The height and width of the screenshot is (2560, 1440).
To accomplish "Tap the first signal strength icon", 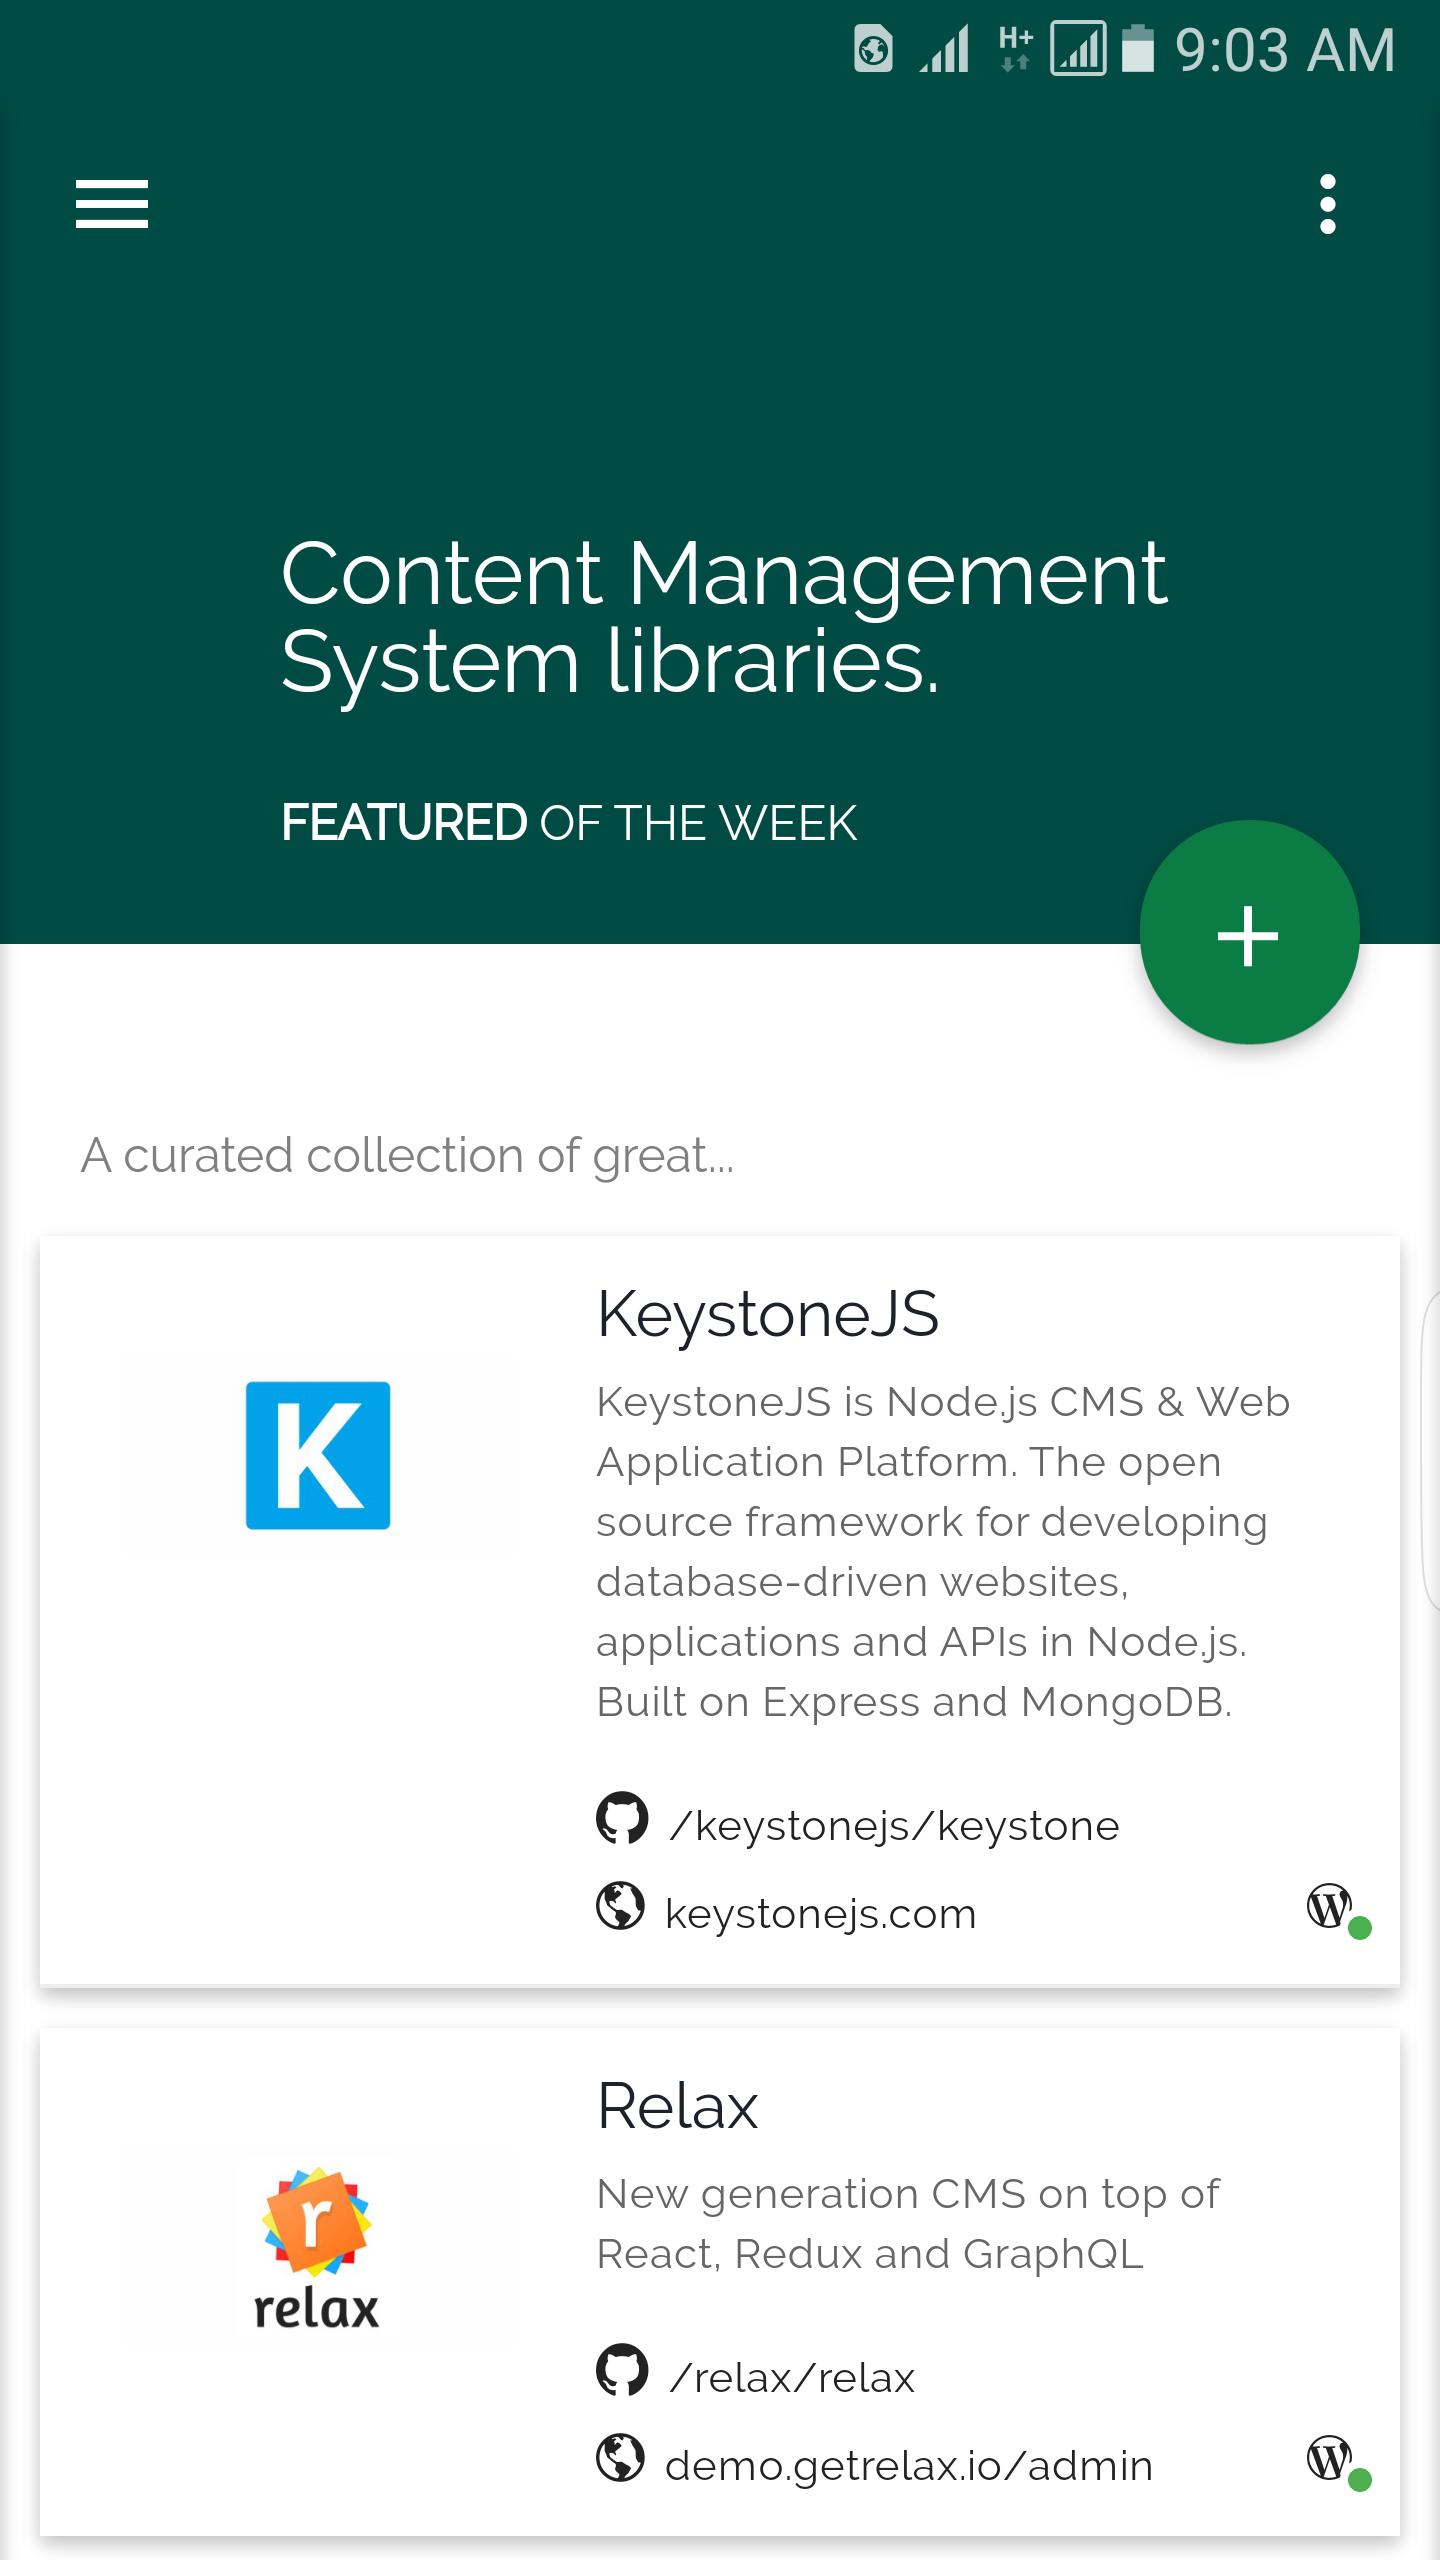I will point(945,50).
